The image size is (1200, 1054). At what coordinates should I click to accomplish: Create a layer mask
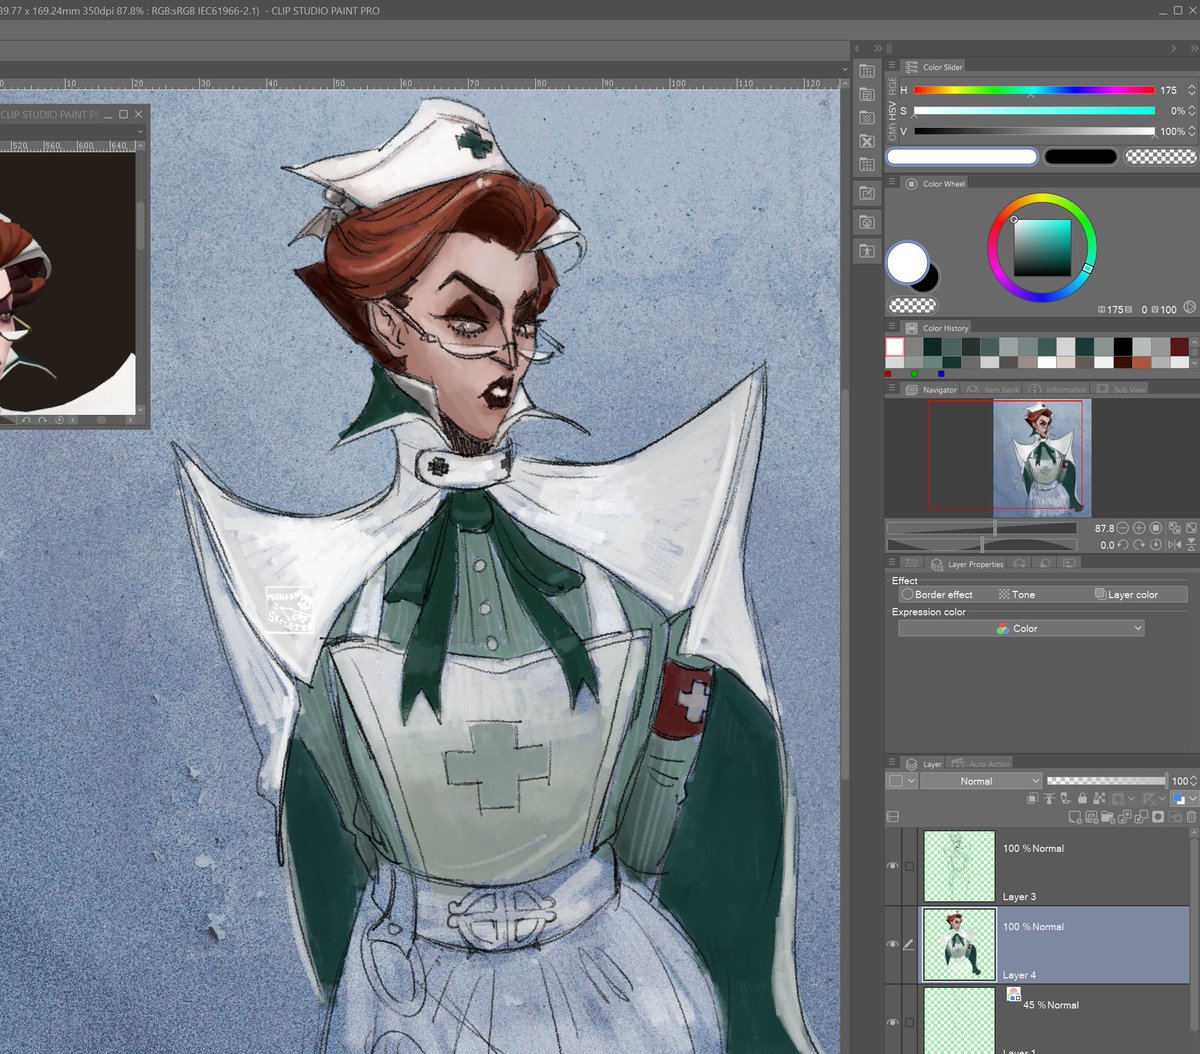tap(1158, 817)
